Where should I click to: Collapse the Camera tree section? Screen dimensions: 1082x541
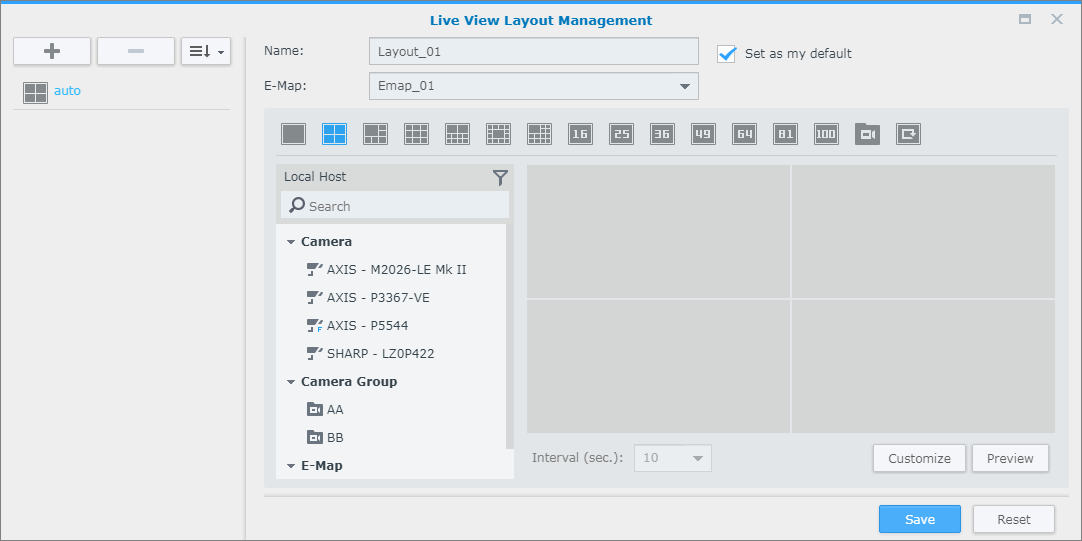click(x=291, y=242)
